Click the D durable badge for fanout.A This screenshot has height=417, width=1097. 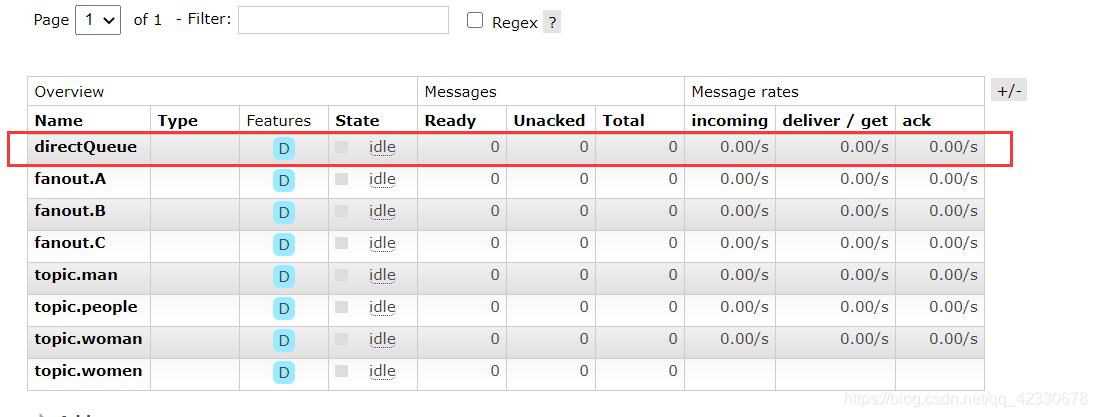283,181
